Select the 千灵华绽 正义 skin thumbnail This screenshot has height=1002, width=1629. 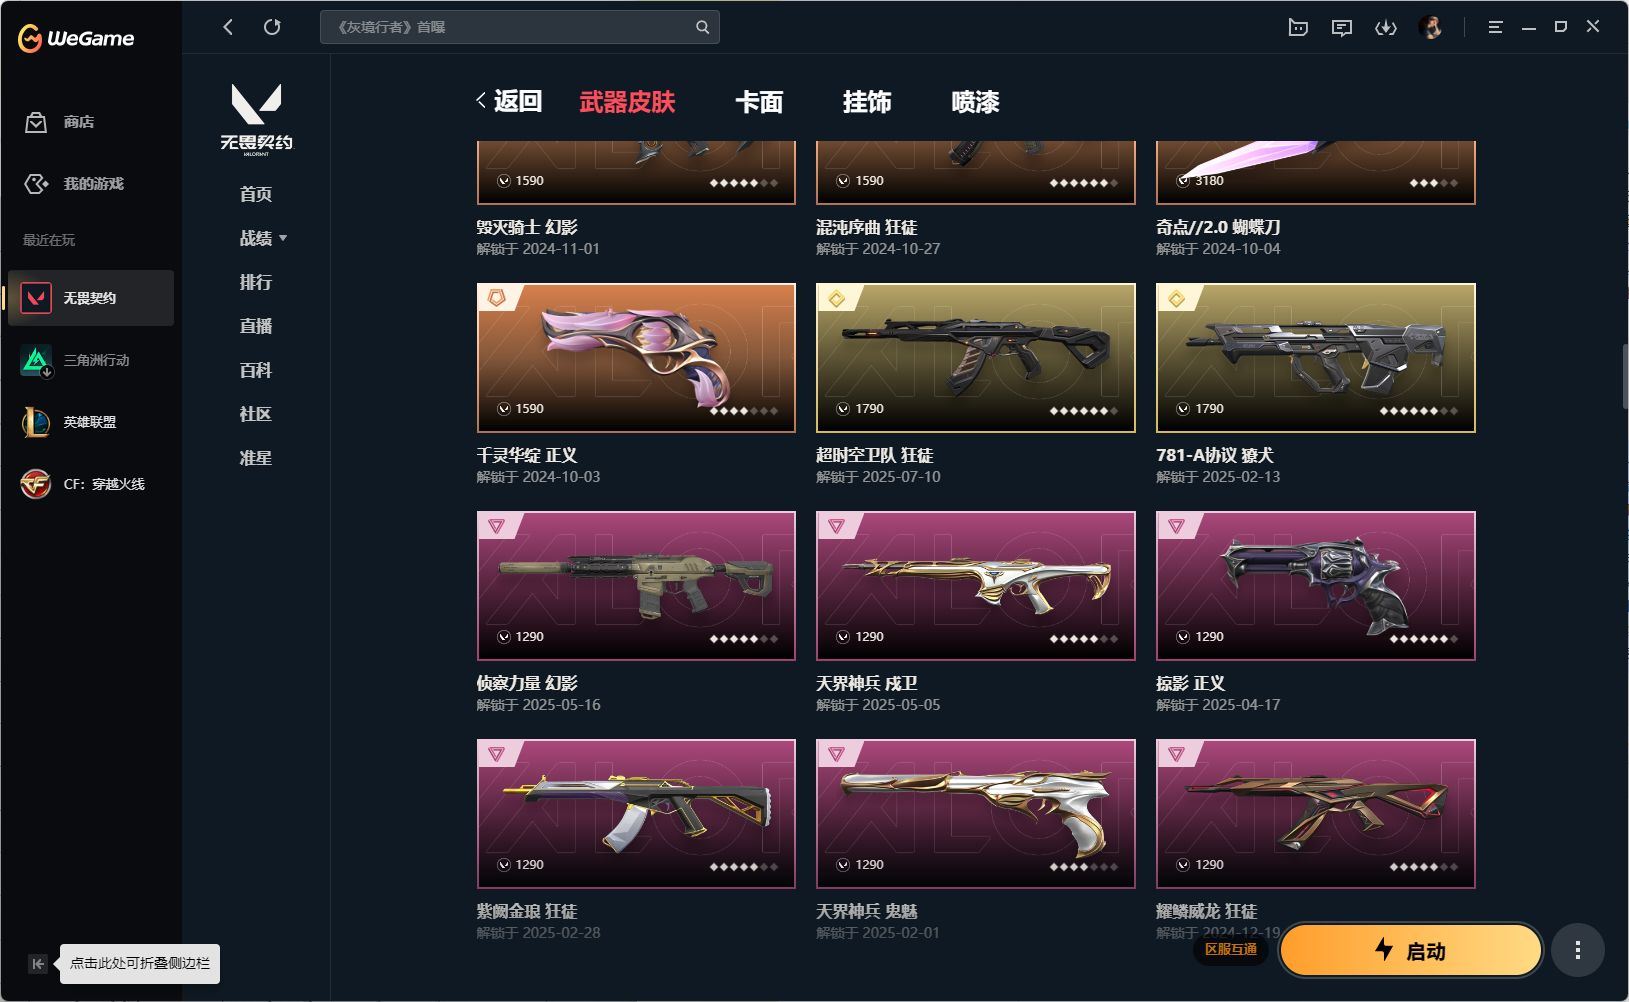[636, 358]
